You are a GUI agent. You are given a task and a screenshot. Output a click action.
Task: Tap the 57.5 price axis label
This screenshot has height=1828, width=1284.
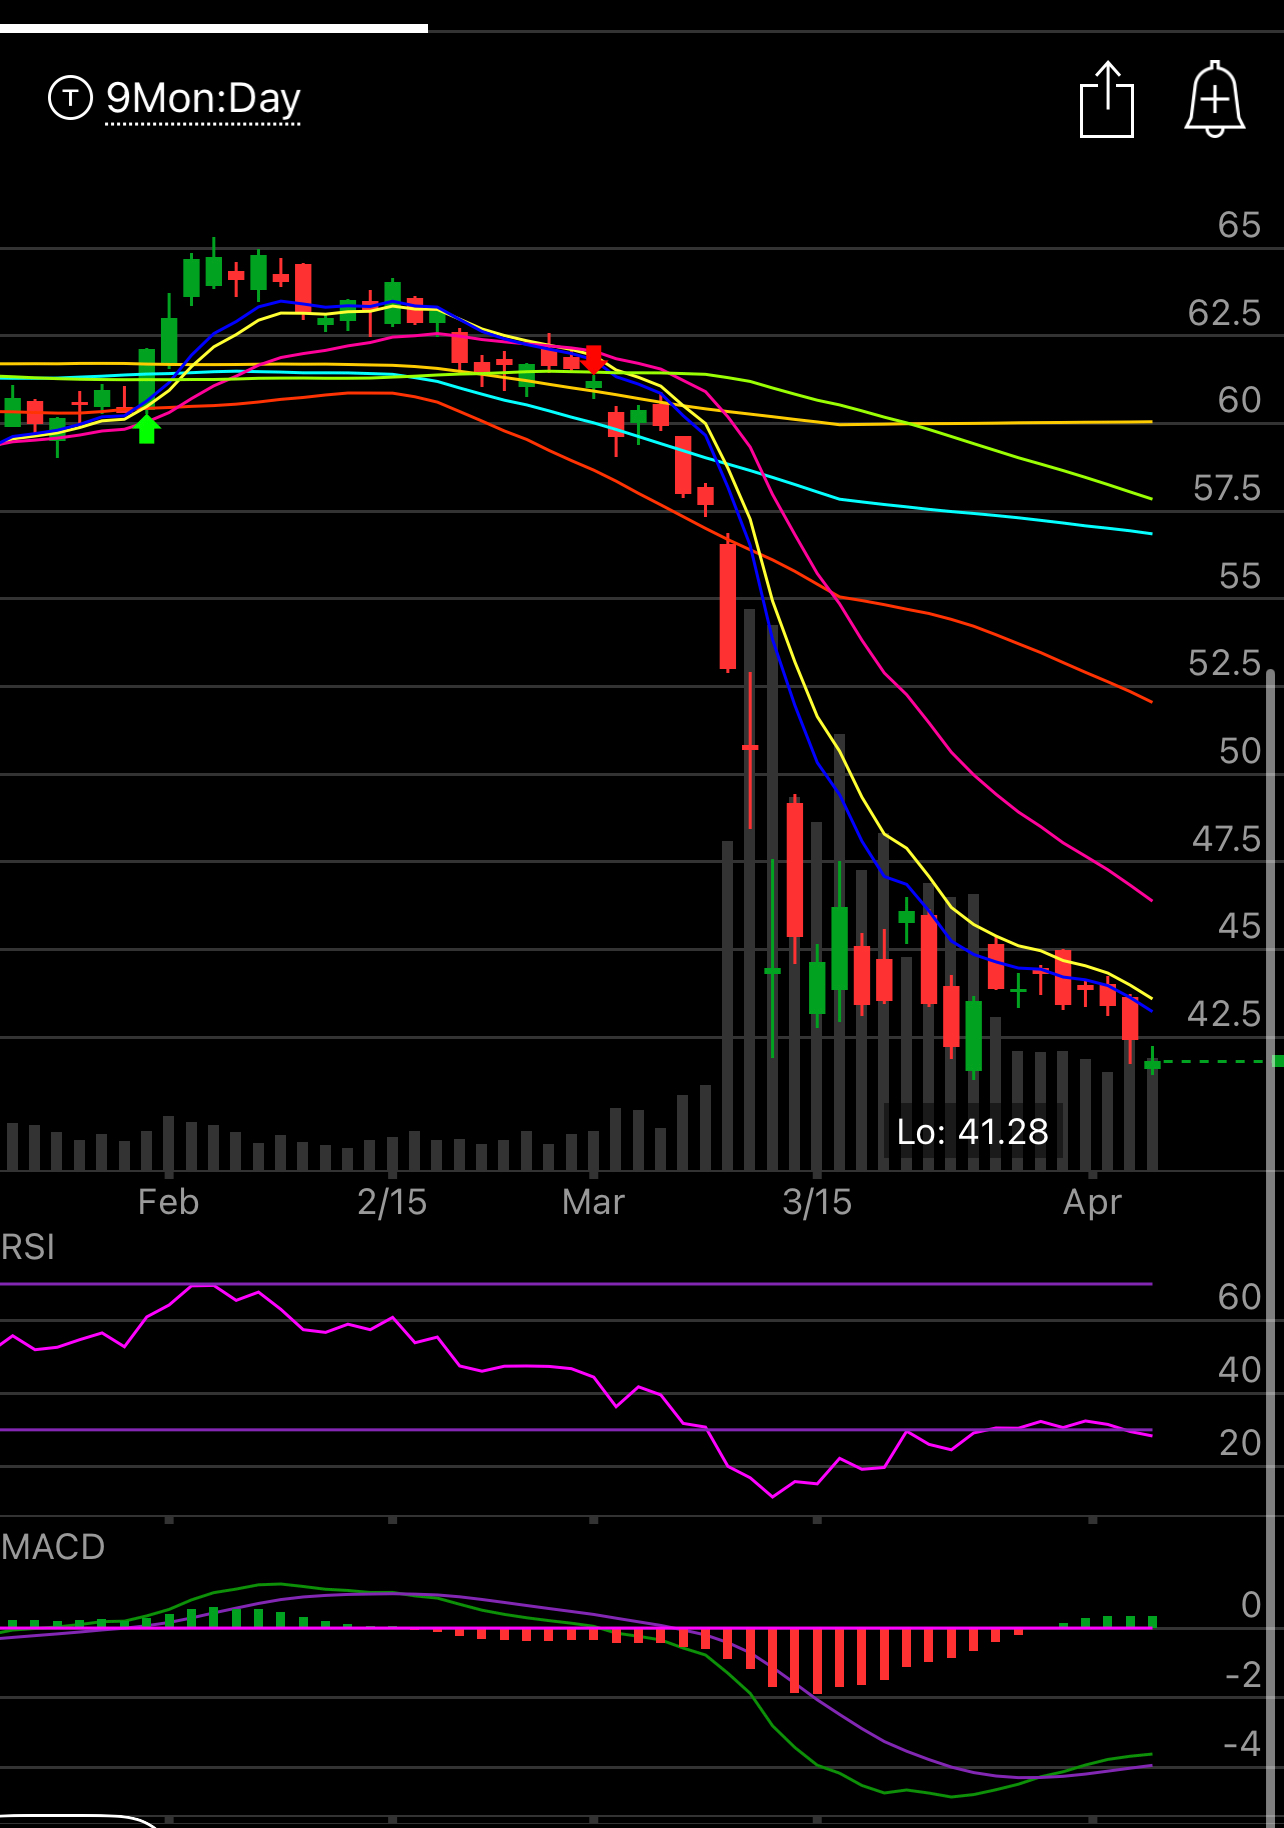pos(1227,488)
